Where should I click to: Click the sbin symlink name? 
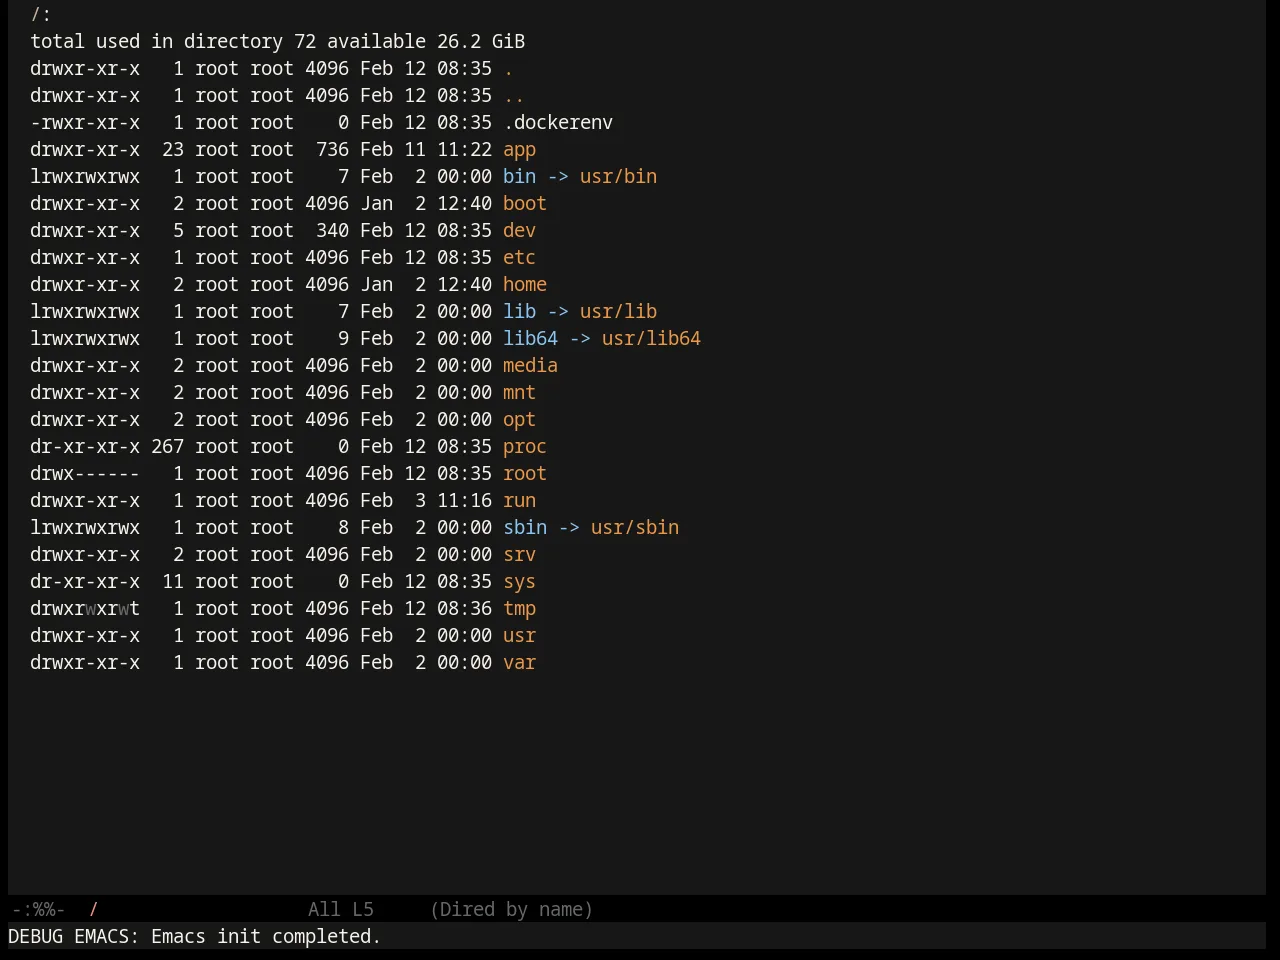click(525, 527)
